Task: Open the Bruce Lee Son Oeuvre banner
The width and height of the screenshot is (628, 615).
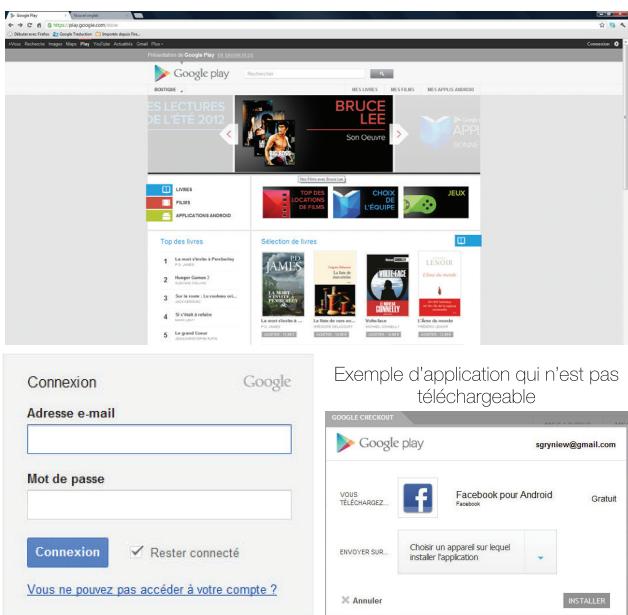Action: [314, 134]
